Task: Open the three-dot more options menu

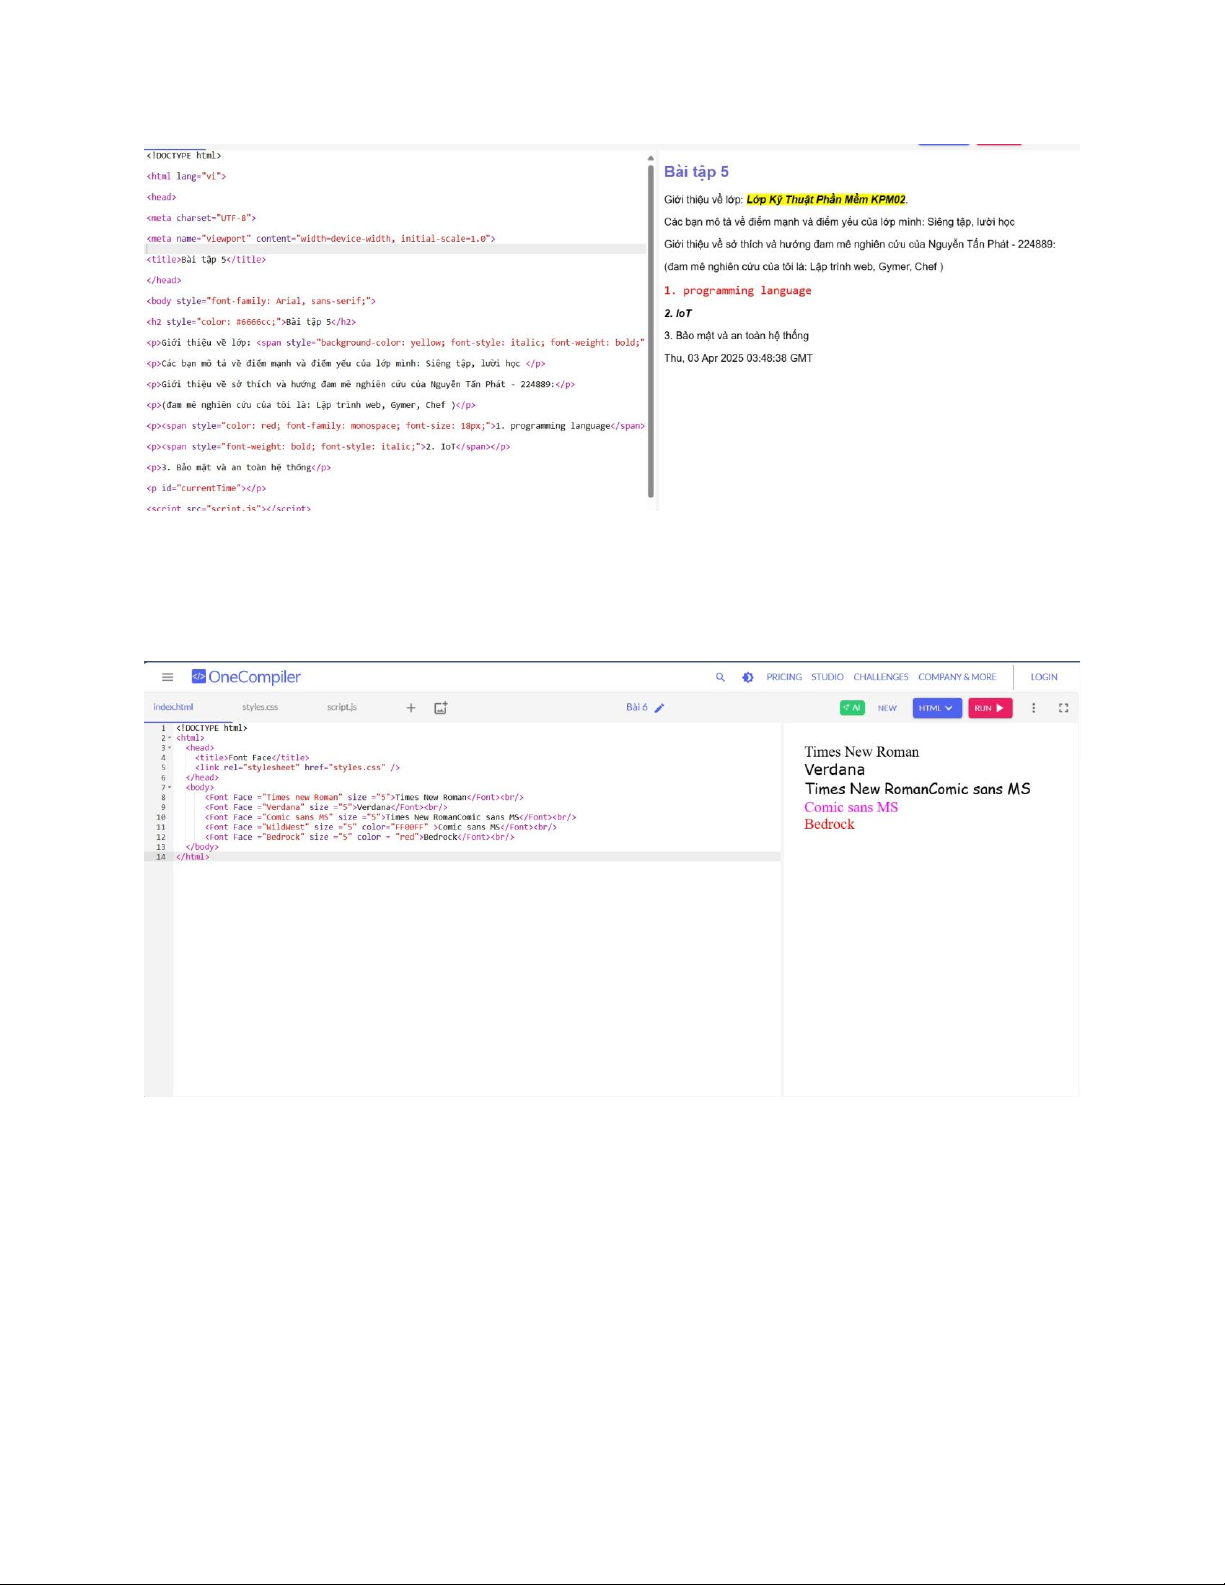Action: click(1034, 708)
